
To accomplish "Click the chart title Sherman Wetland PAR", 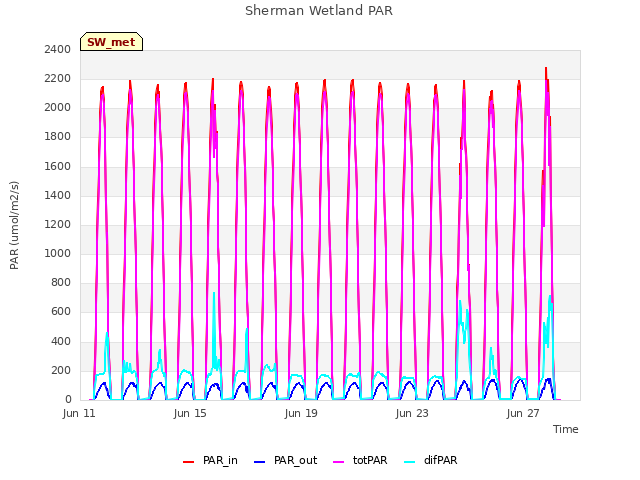I will (319, 11).
